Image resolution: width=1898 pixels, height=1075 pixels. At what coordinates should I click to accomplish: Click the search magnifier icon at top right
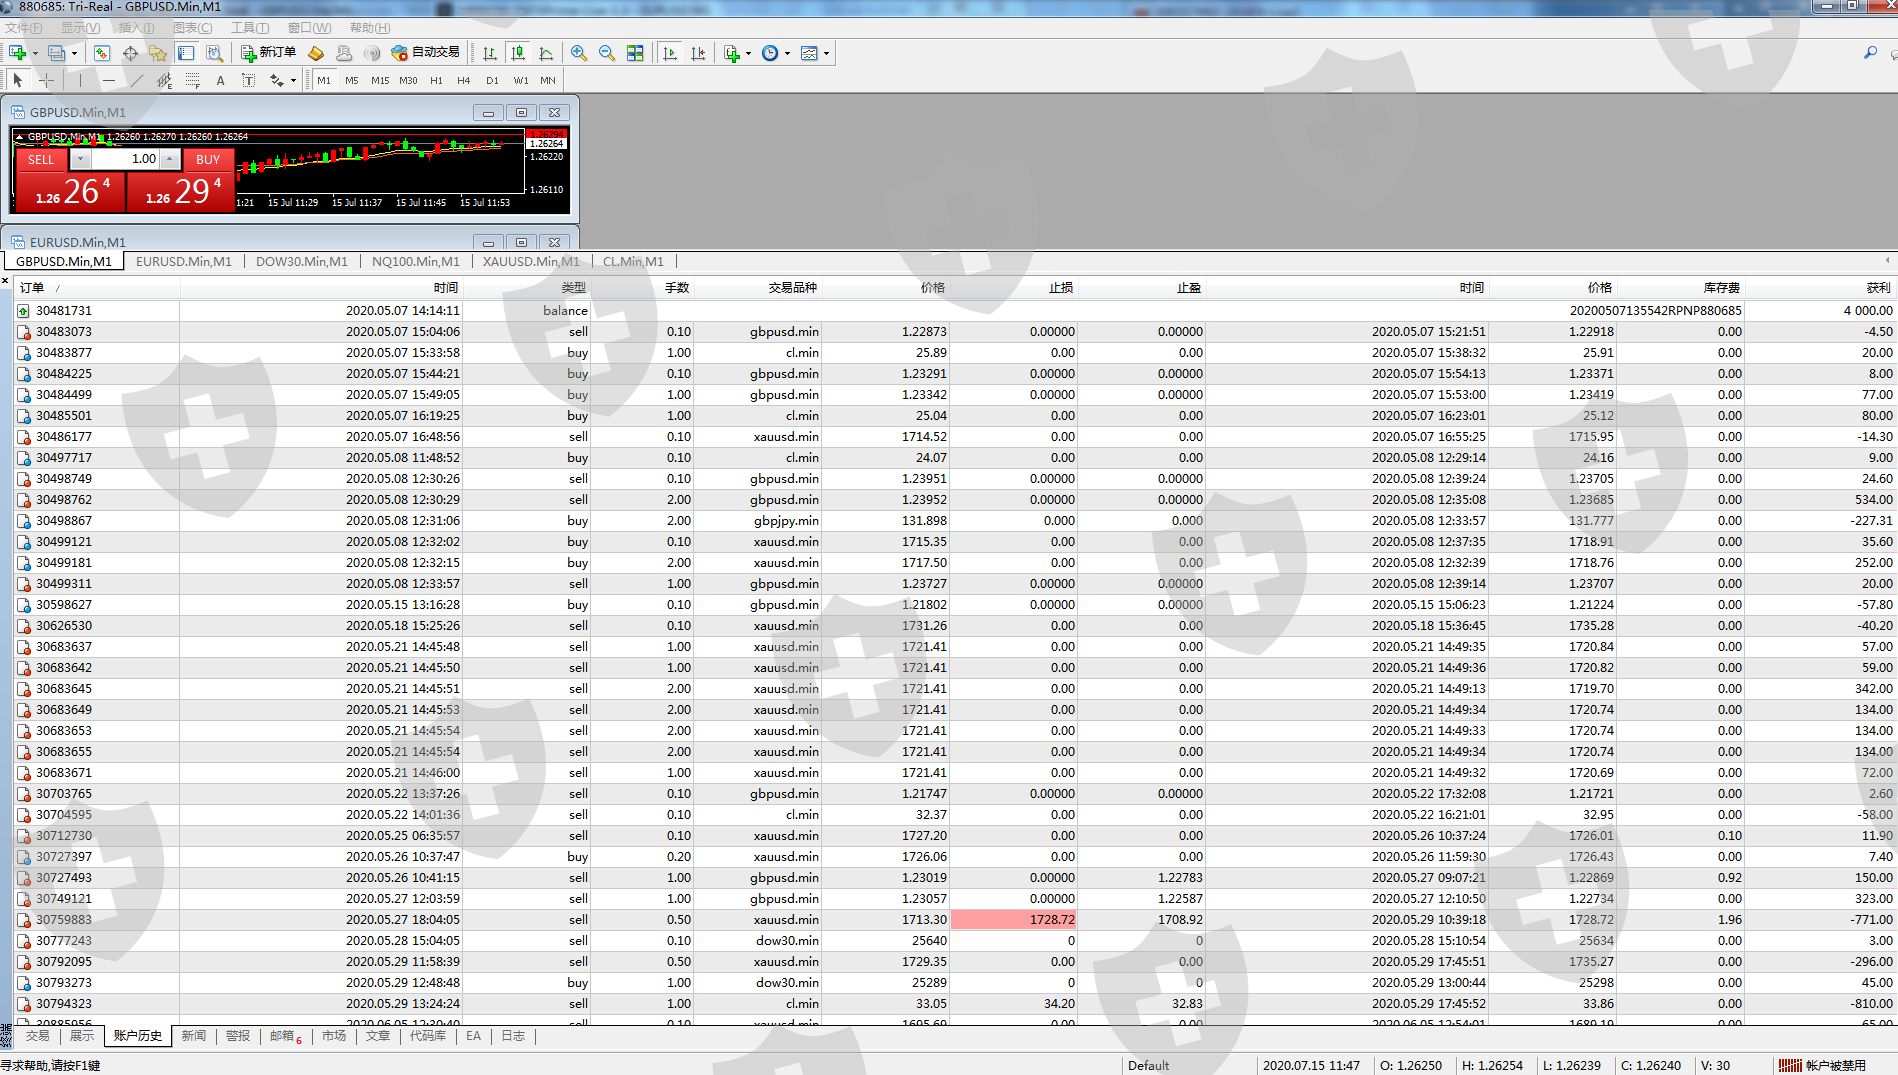tap(1870, 53)
